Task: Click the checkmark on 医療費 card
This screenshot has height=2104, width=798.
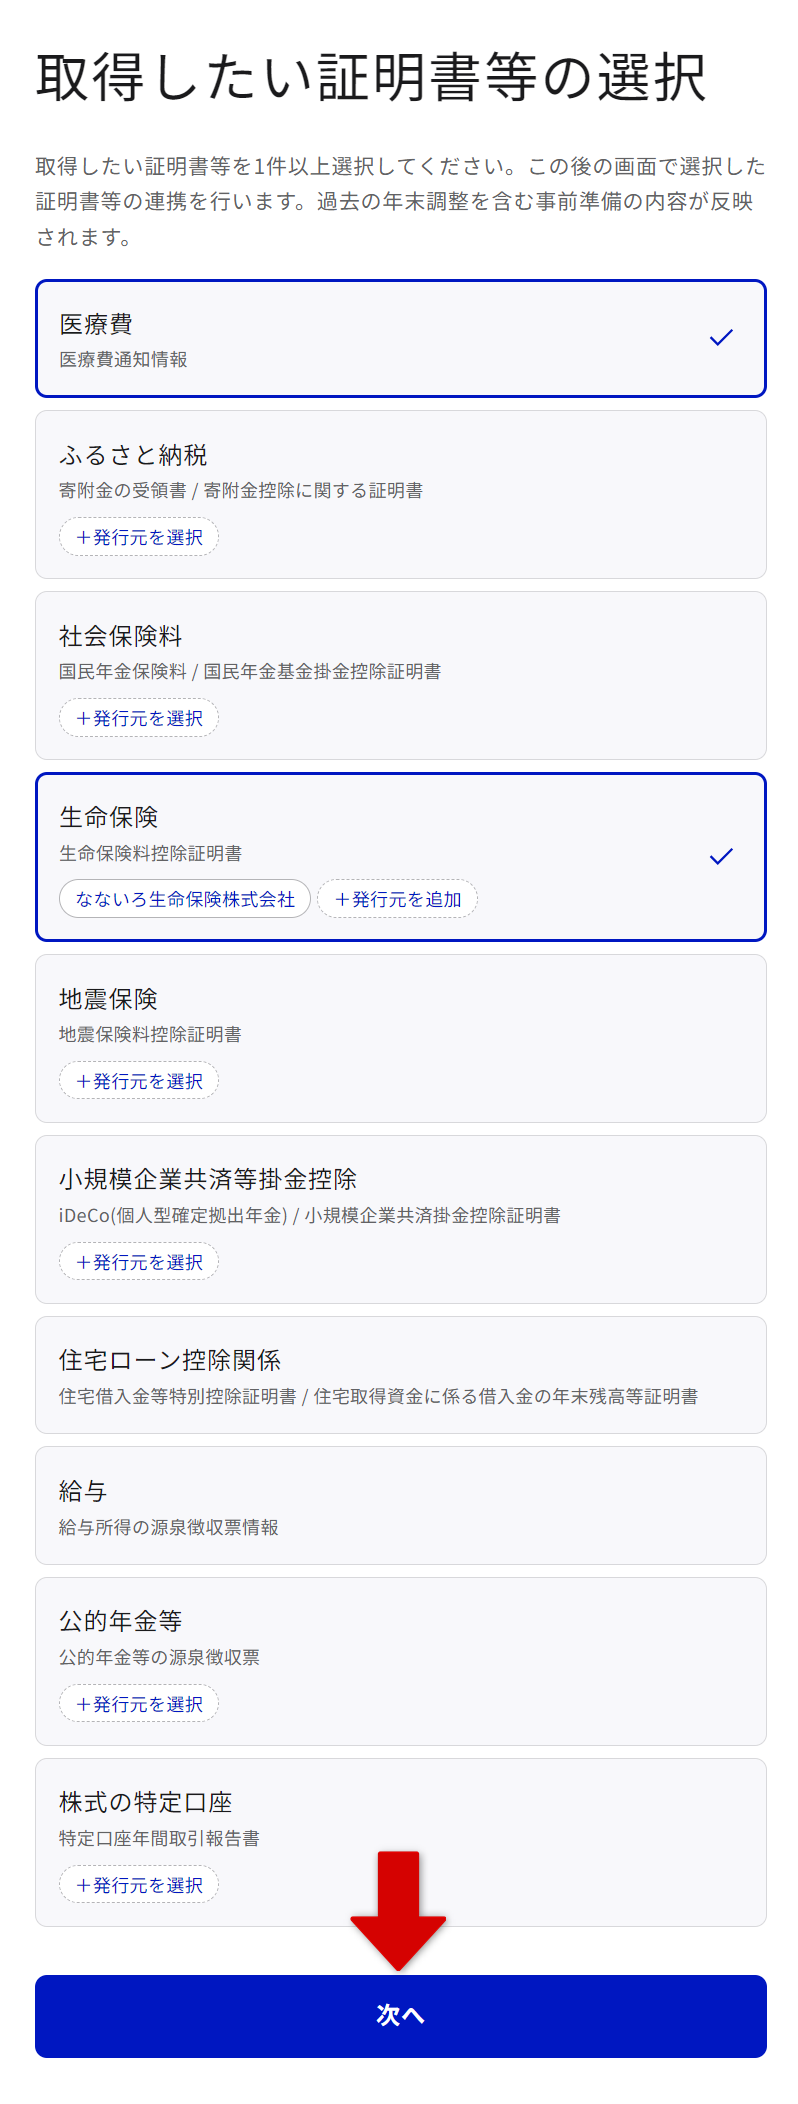Action: pos(721,338)
